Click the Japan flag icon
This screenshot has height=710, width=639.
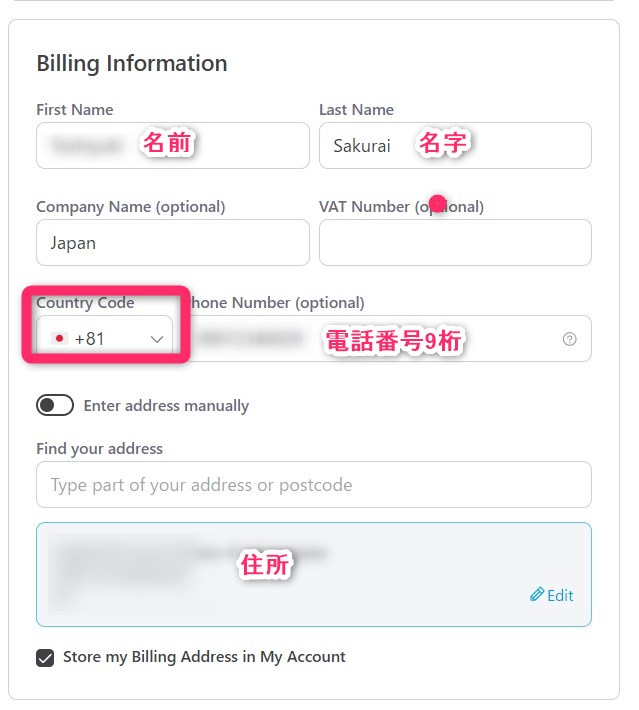59,339
